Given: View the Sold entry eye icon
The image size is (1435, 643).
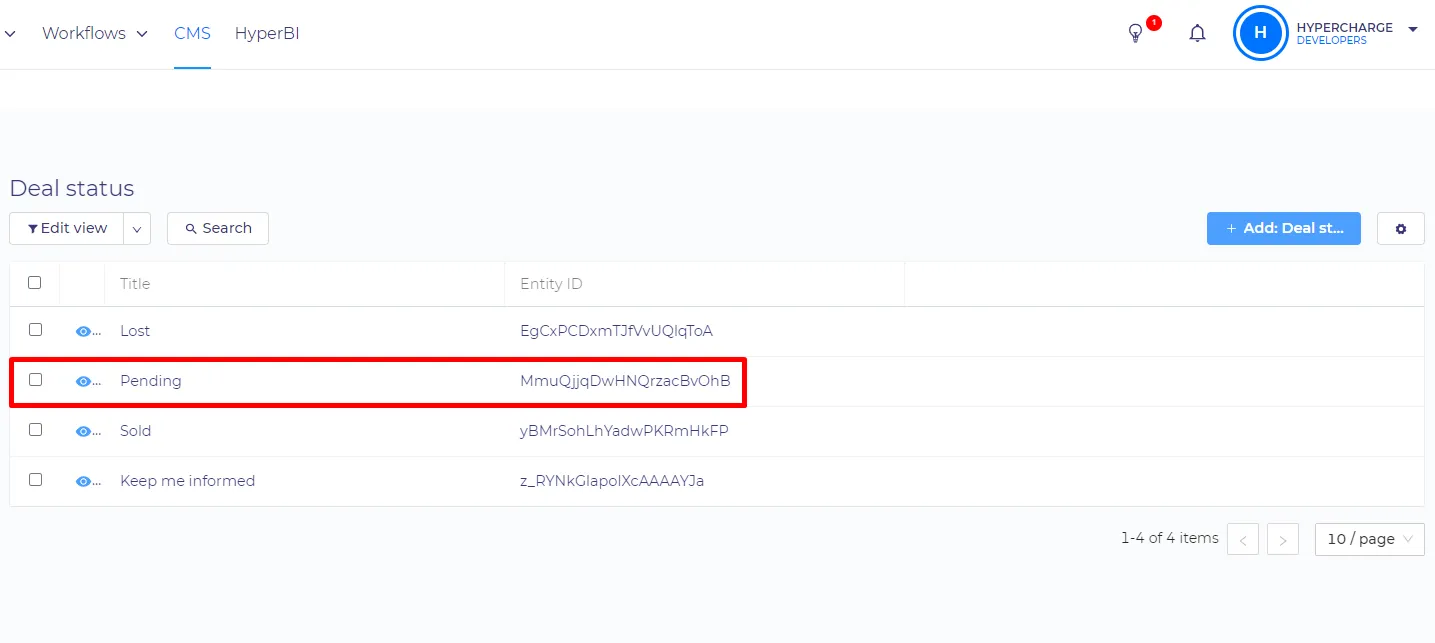Looking at the screenshot, I should [84, 431].
